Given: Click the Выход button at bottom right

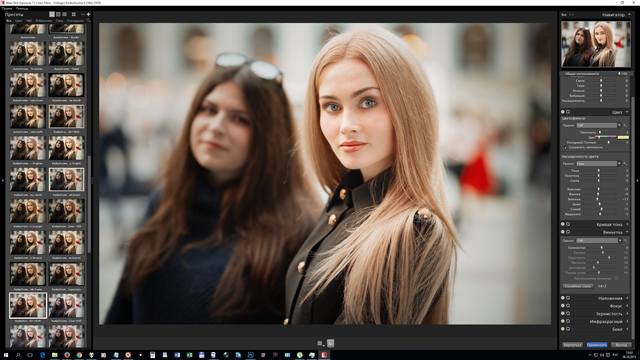Looking at the screenshot, I should coord(621,345).
